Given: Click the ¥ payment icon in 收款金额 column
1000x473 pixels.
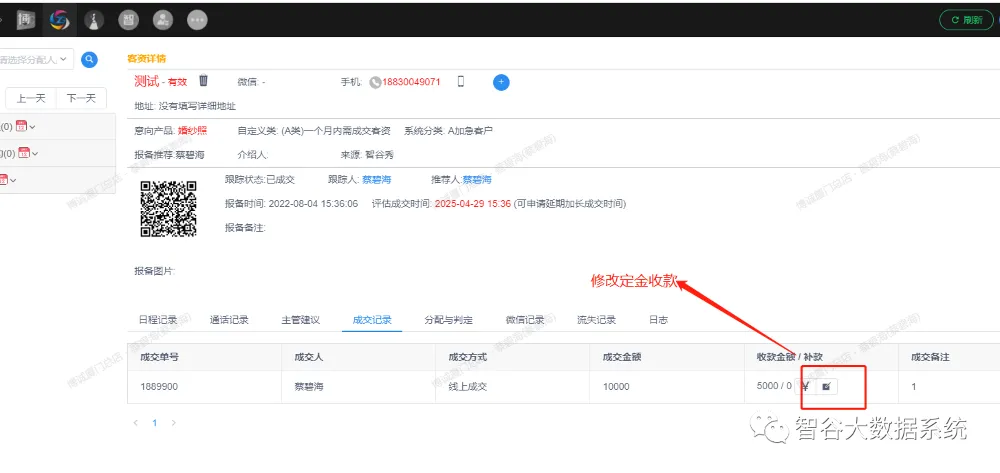Looking at the screenshot, I should click(805, 386).
